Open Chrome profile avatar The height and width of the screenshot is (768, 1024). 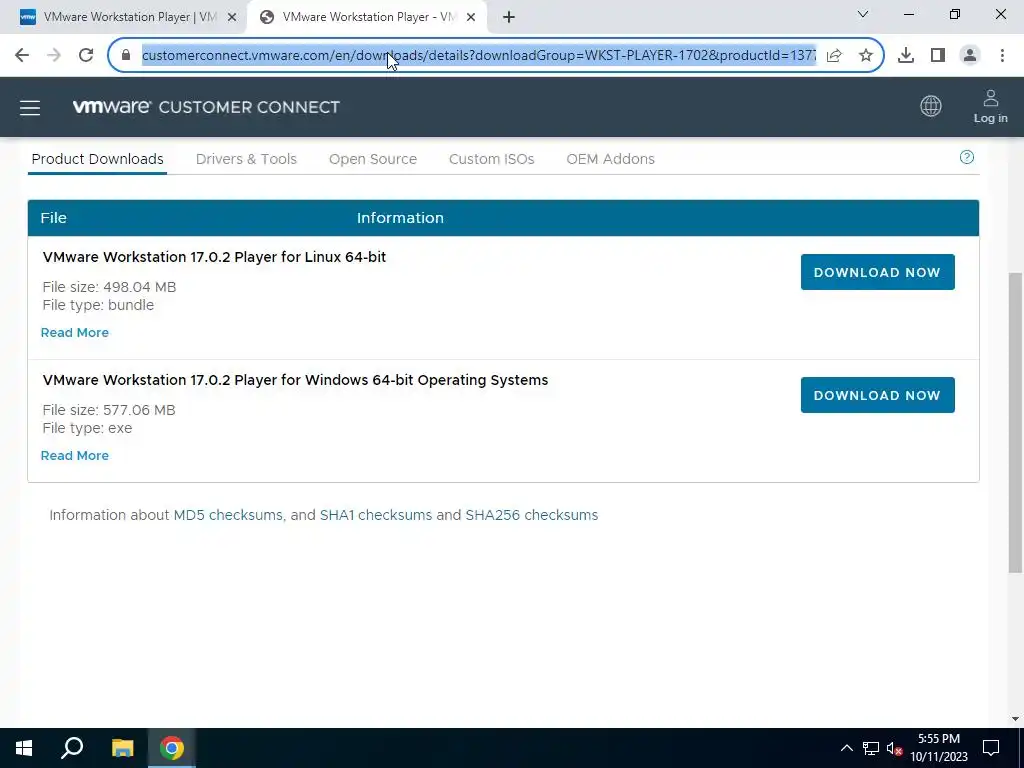coord(970,56)
